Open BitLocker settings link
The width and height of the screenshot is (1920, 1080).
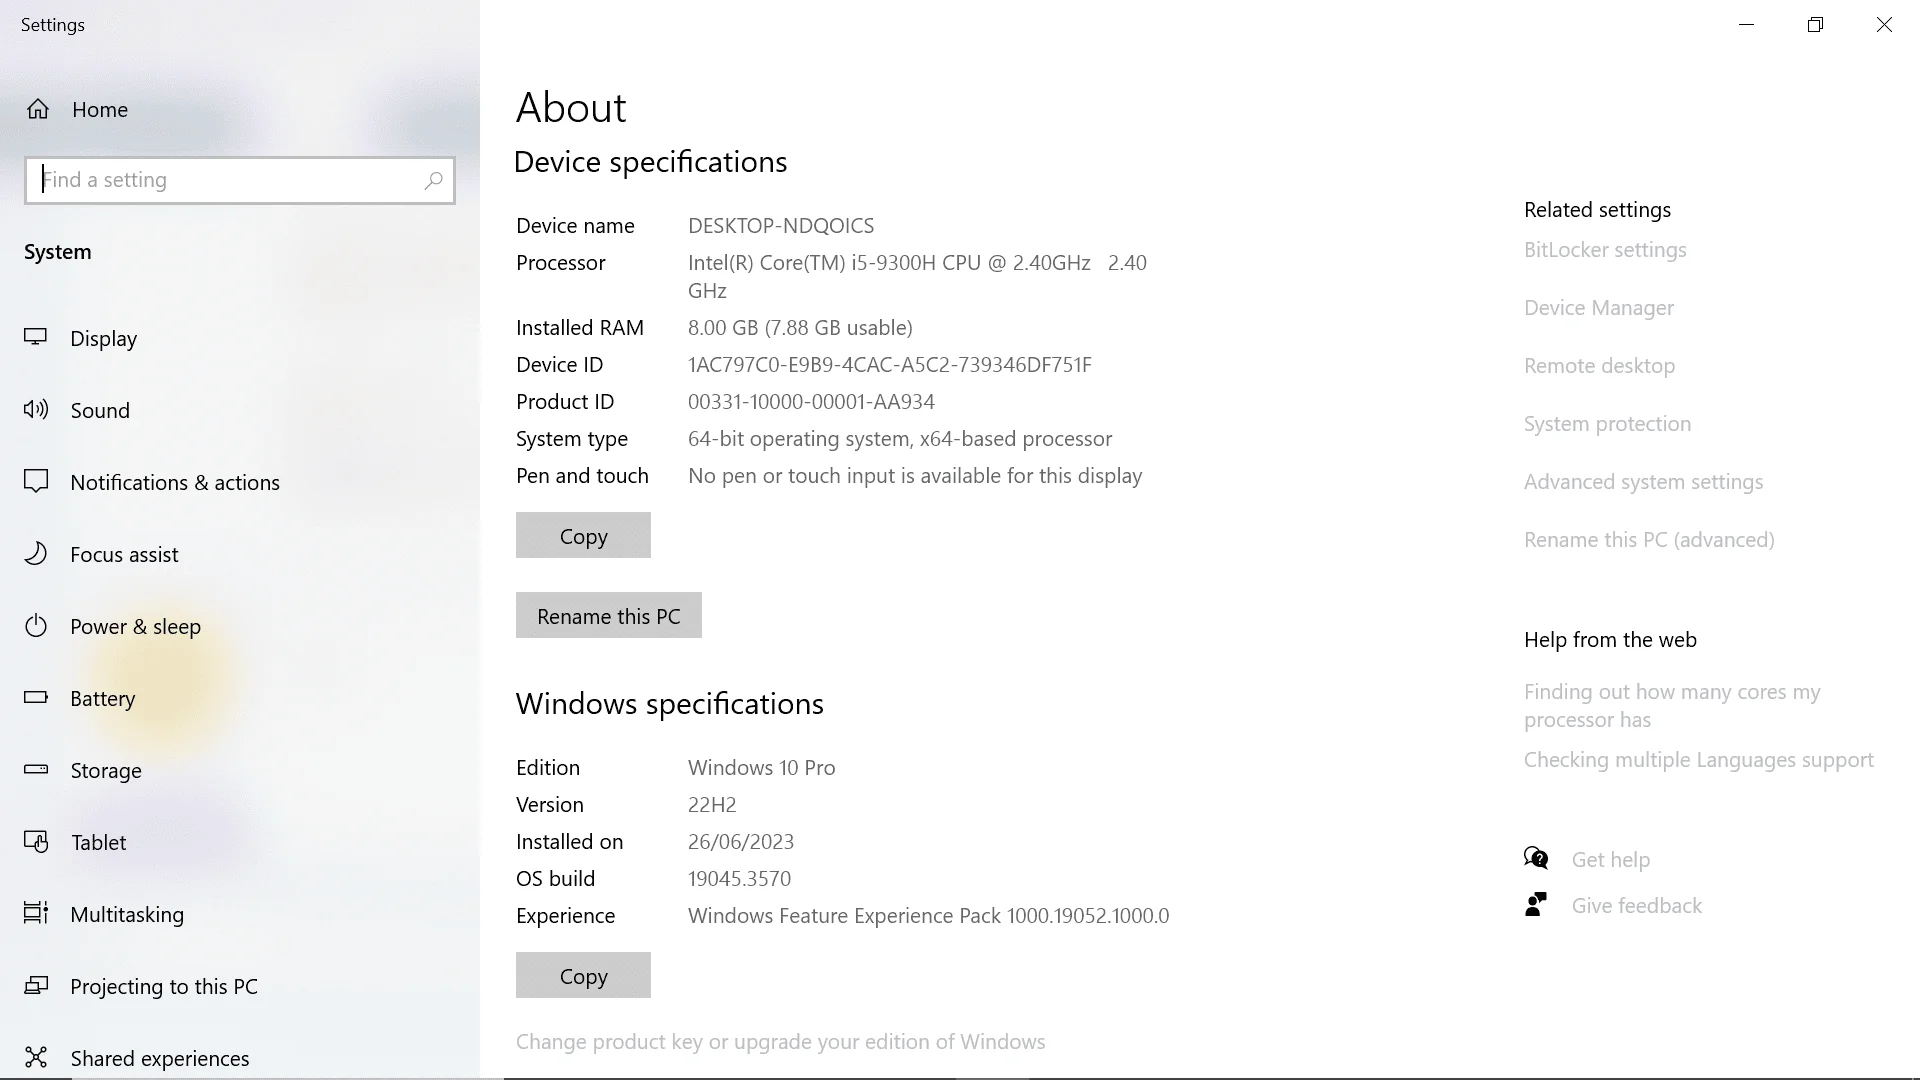click(1605, 250)
